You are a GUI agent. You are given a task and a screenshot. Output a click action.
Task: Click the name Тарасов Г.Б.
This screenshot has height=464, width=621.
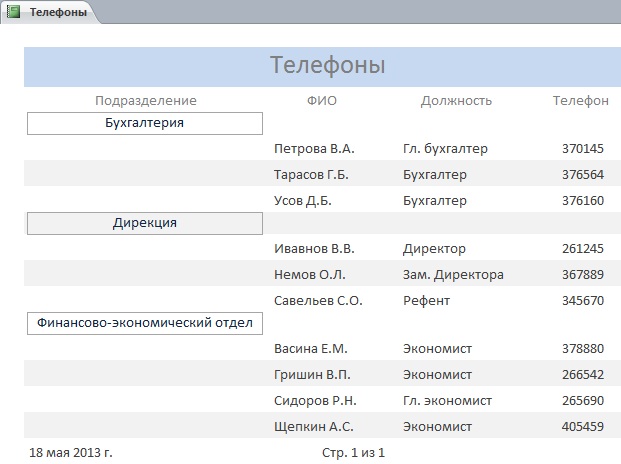coord(311,175)
